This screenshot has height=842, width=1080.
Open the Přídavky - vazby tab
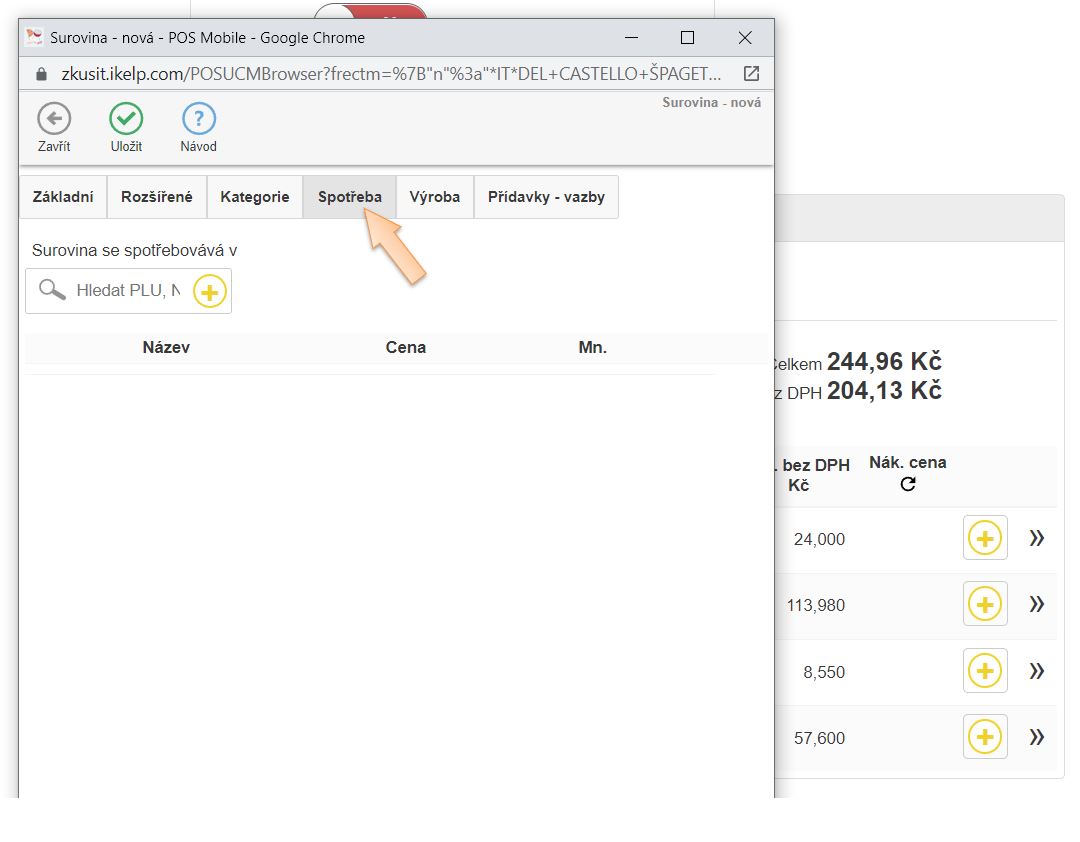click(x=546, y=197)
